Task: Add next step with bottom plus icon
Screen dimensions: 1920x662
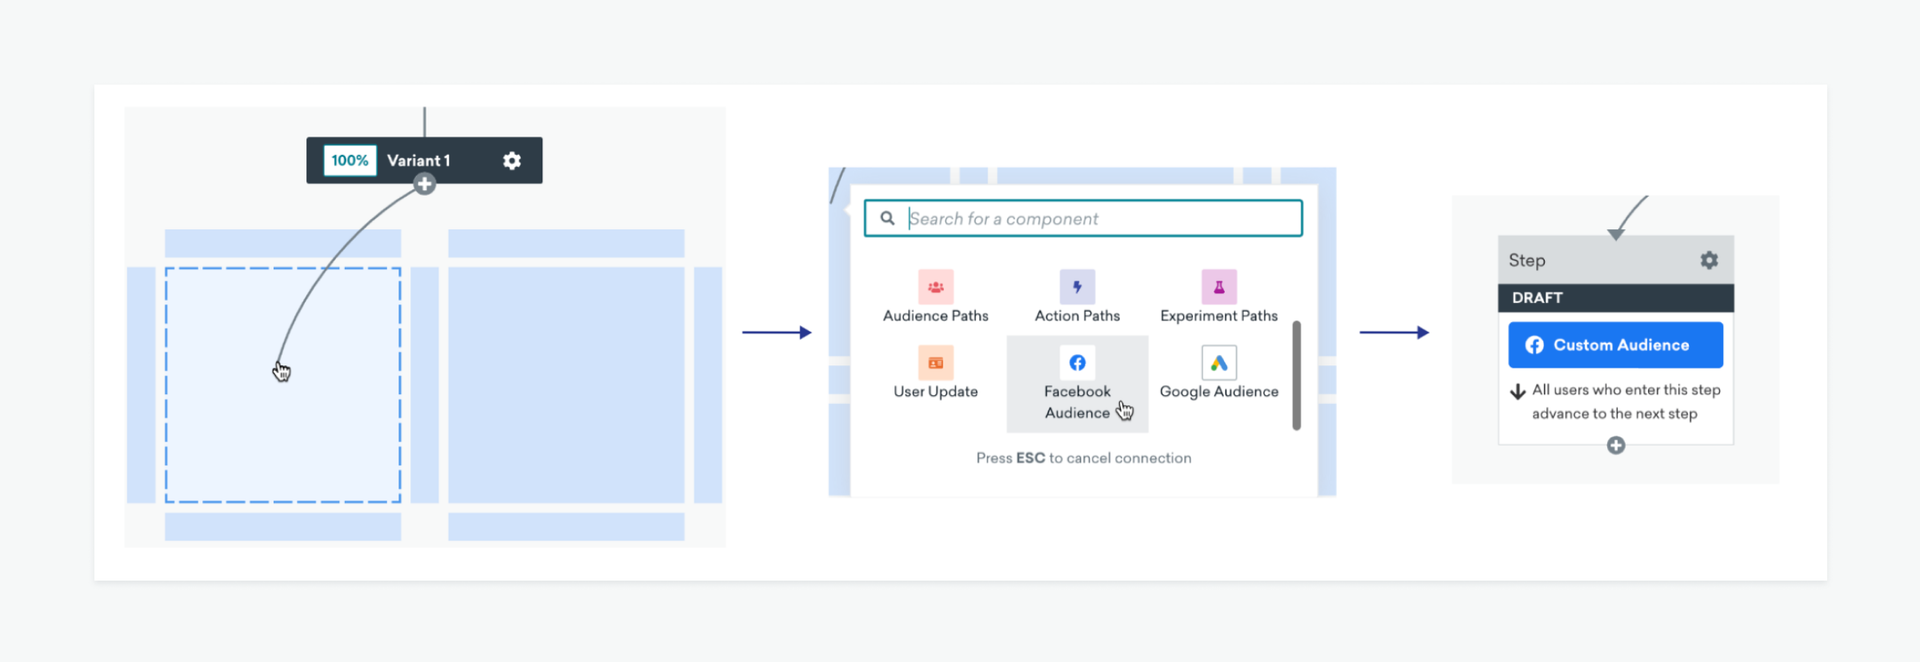Action: click(1615, 446)
